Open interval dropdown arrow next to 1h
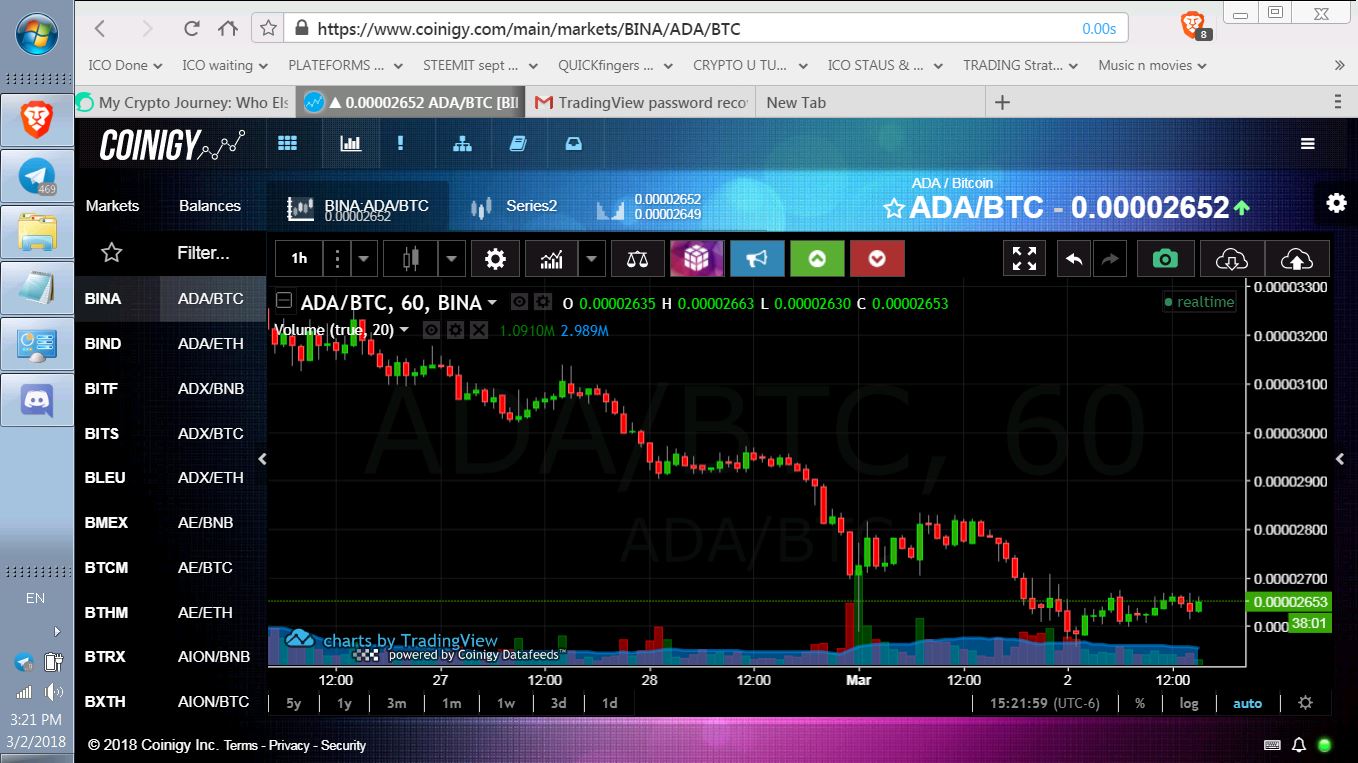 click(x=363, y=259)
